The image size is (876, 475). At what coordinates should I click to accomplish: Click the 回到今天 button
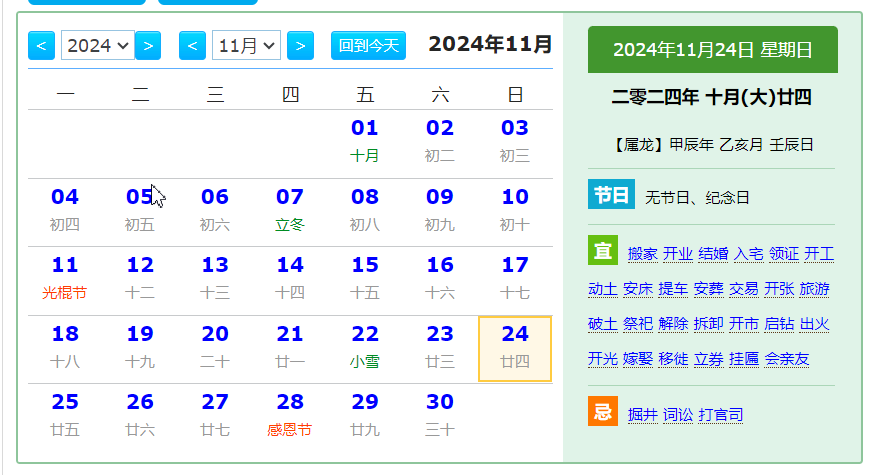coord(368,45)
